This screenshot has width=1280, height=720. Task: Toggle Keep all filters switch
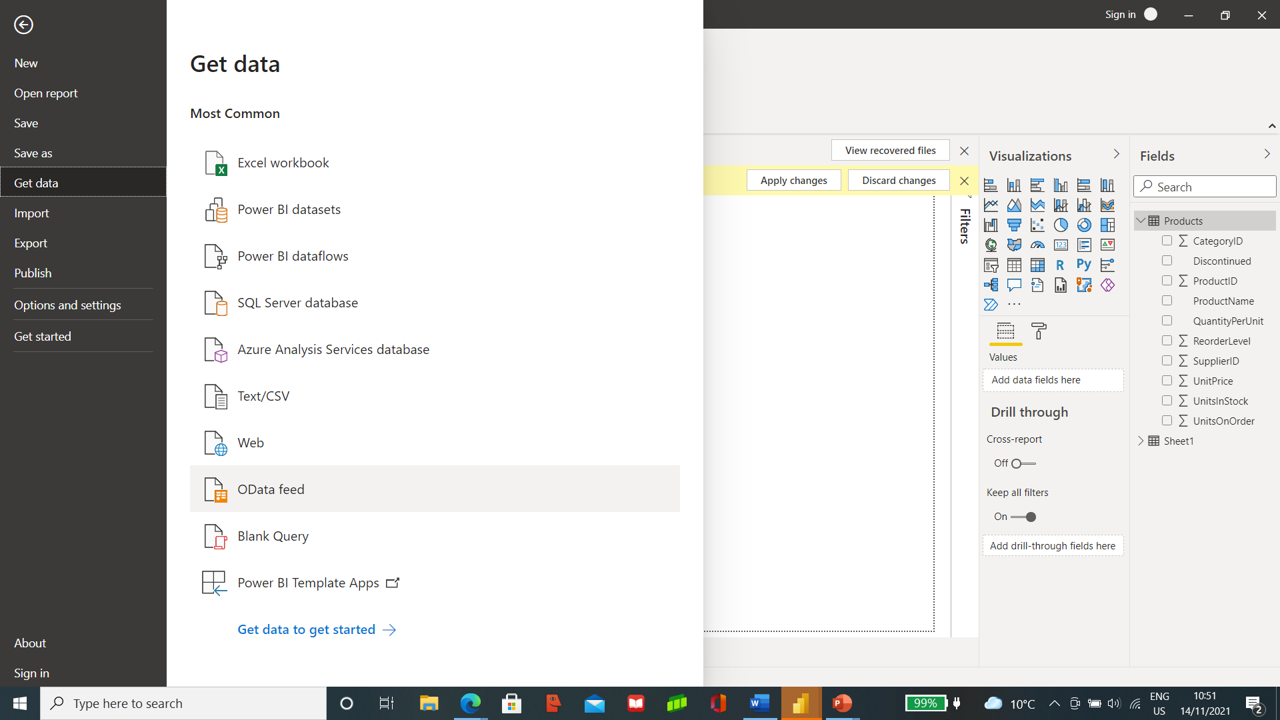point(1023,517)
